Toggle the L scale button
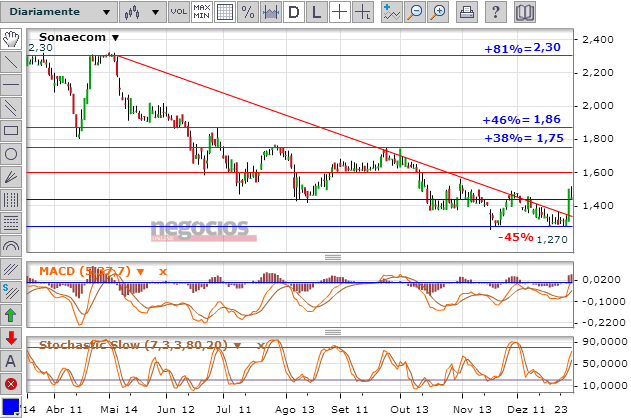This screenshot has height=418, width=631. pyautogui.click(x=317, y=12)
